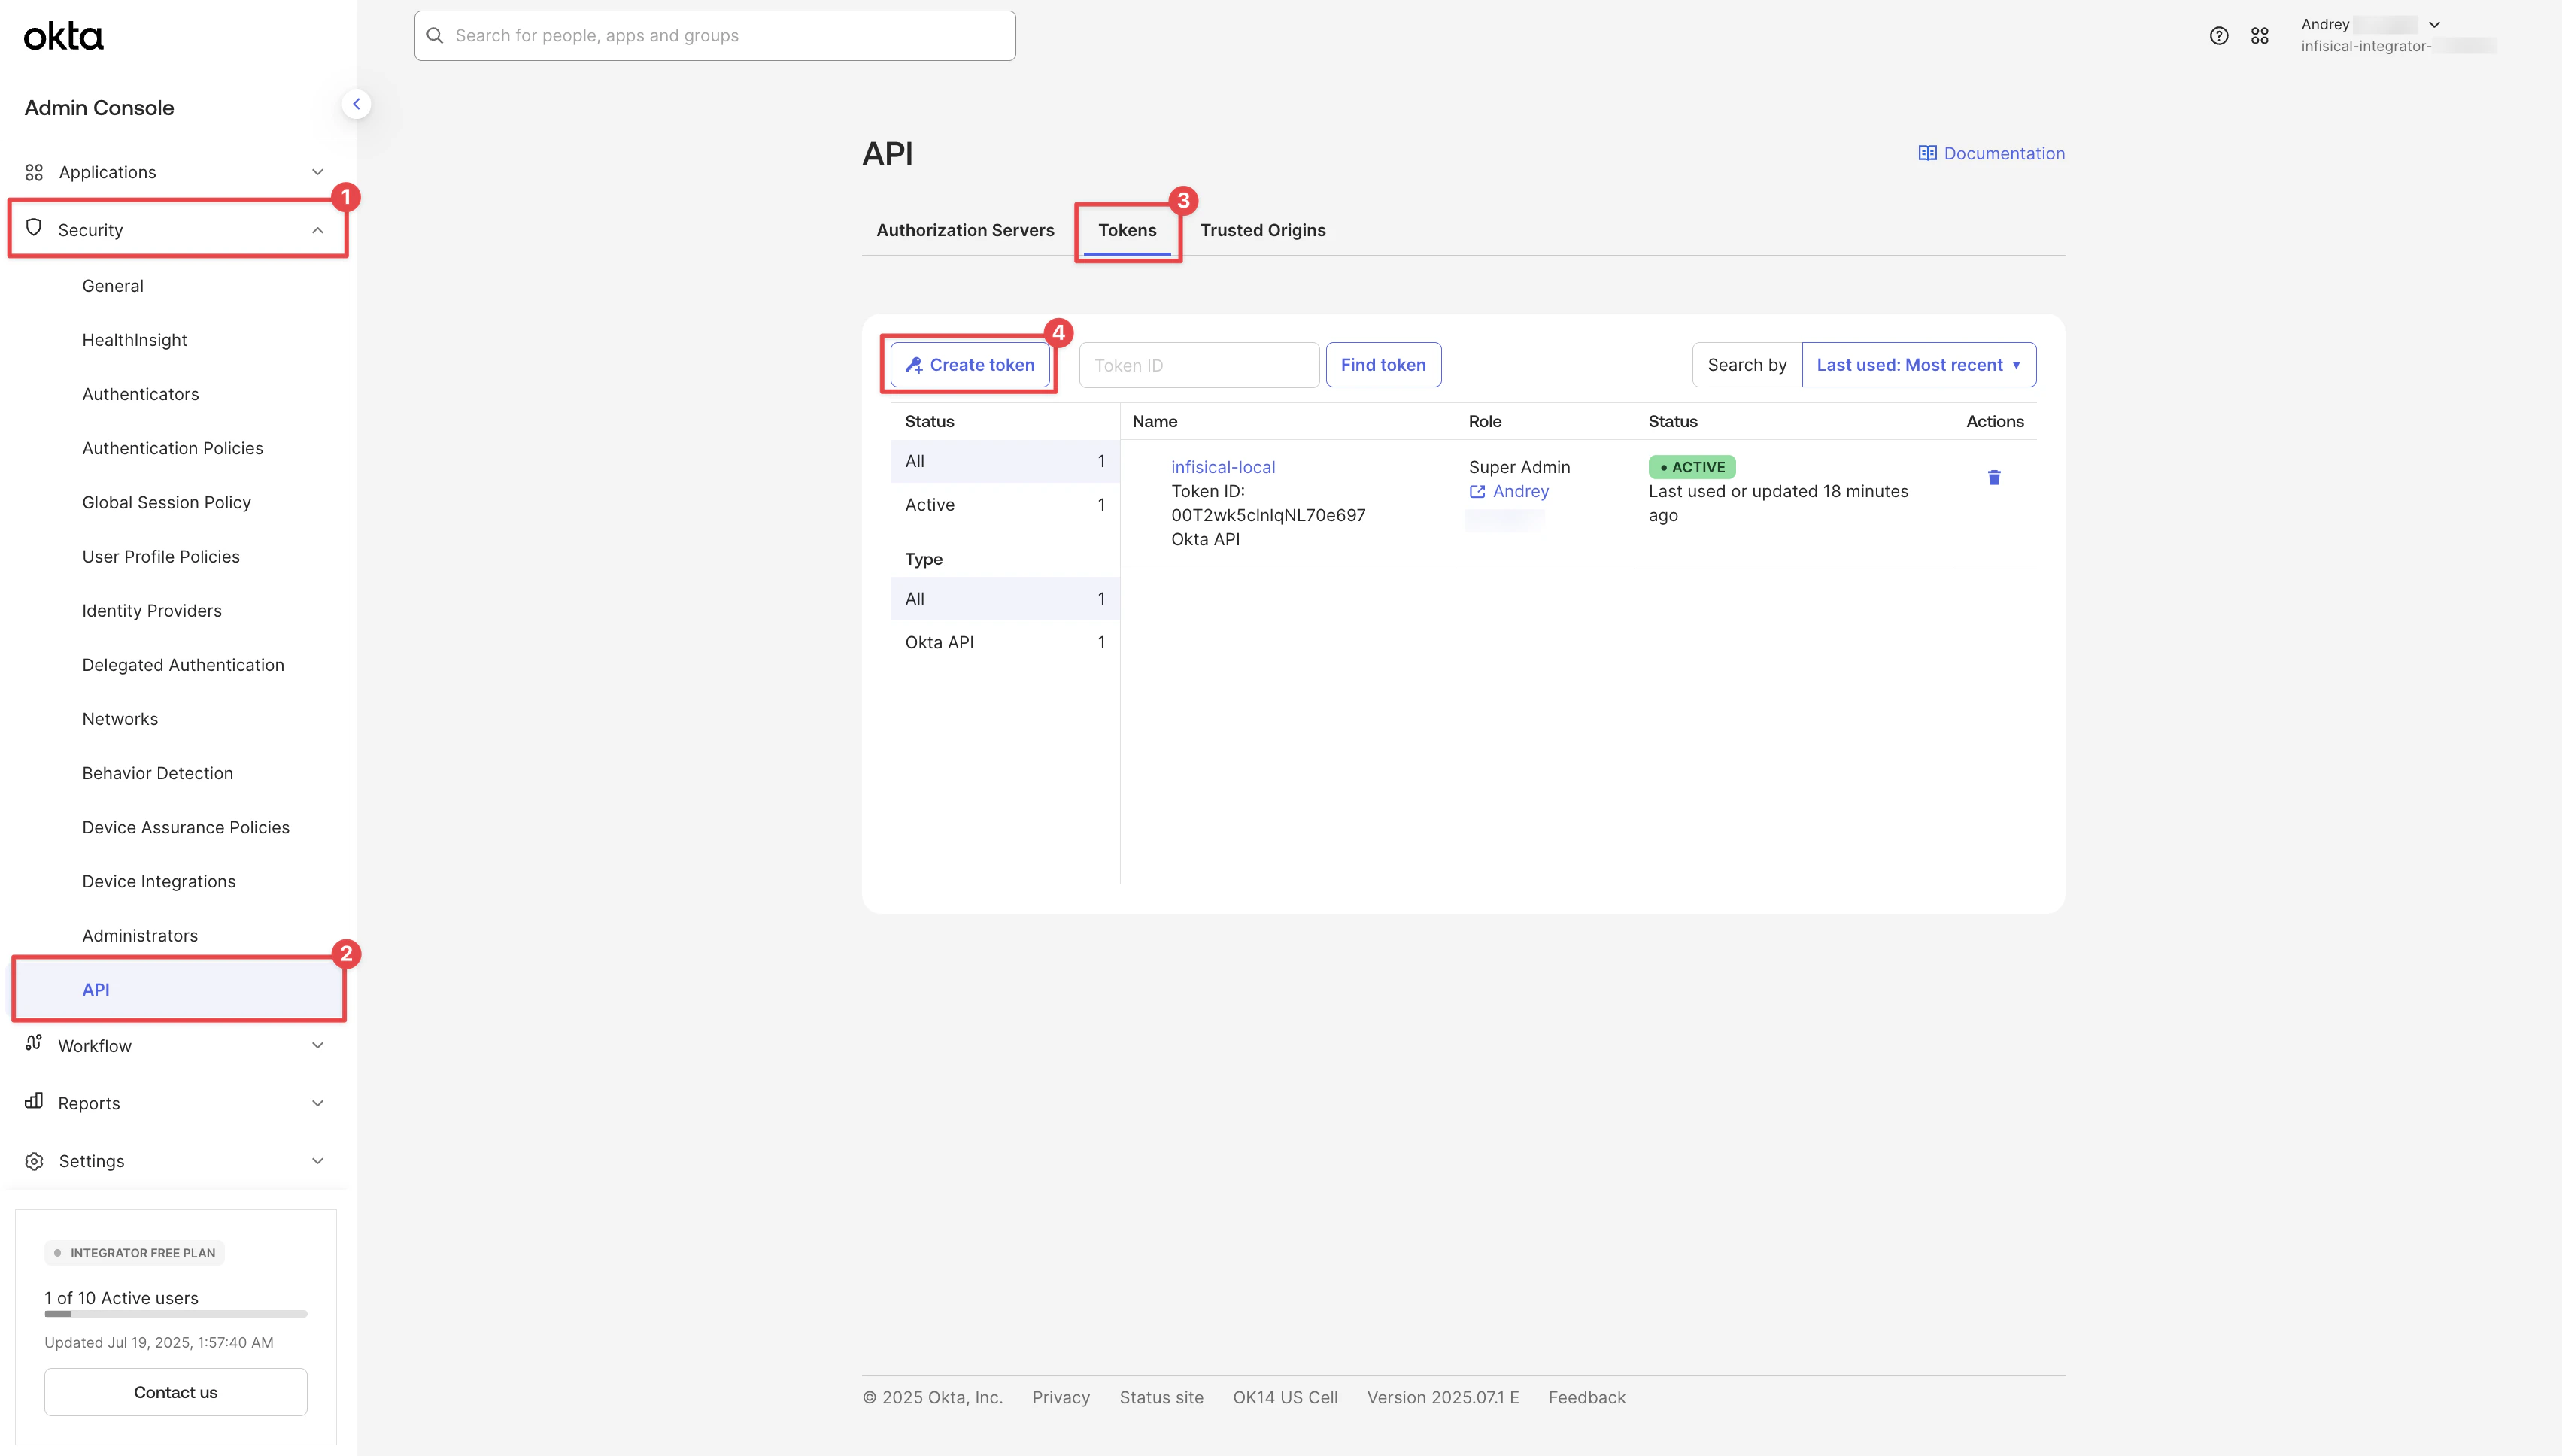Click the ACTIVE status badge
This screenshot has width=2562, height=1456.
coord(1692,467)
